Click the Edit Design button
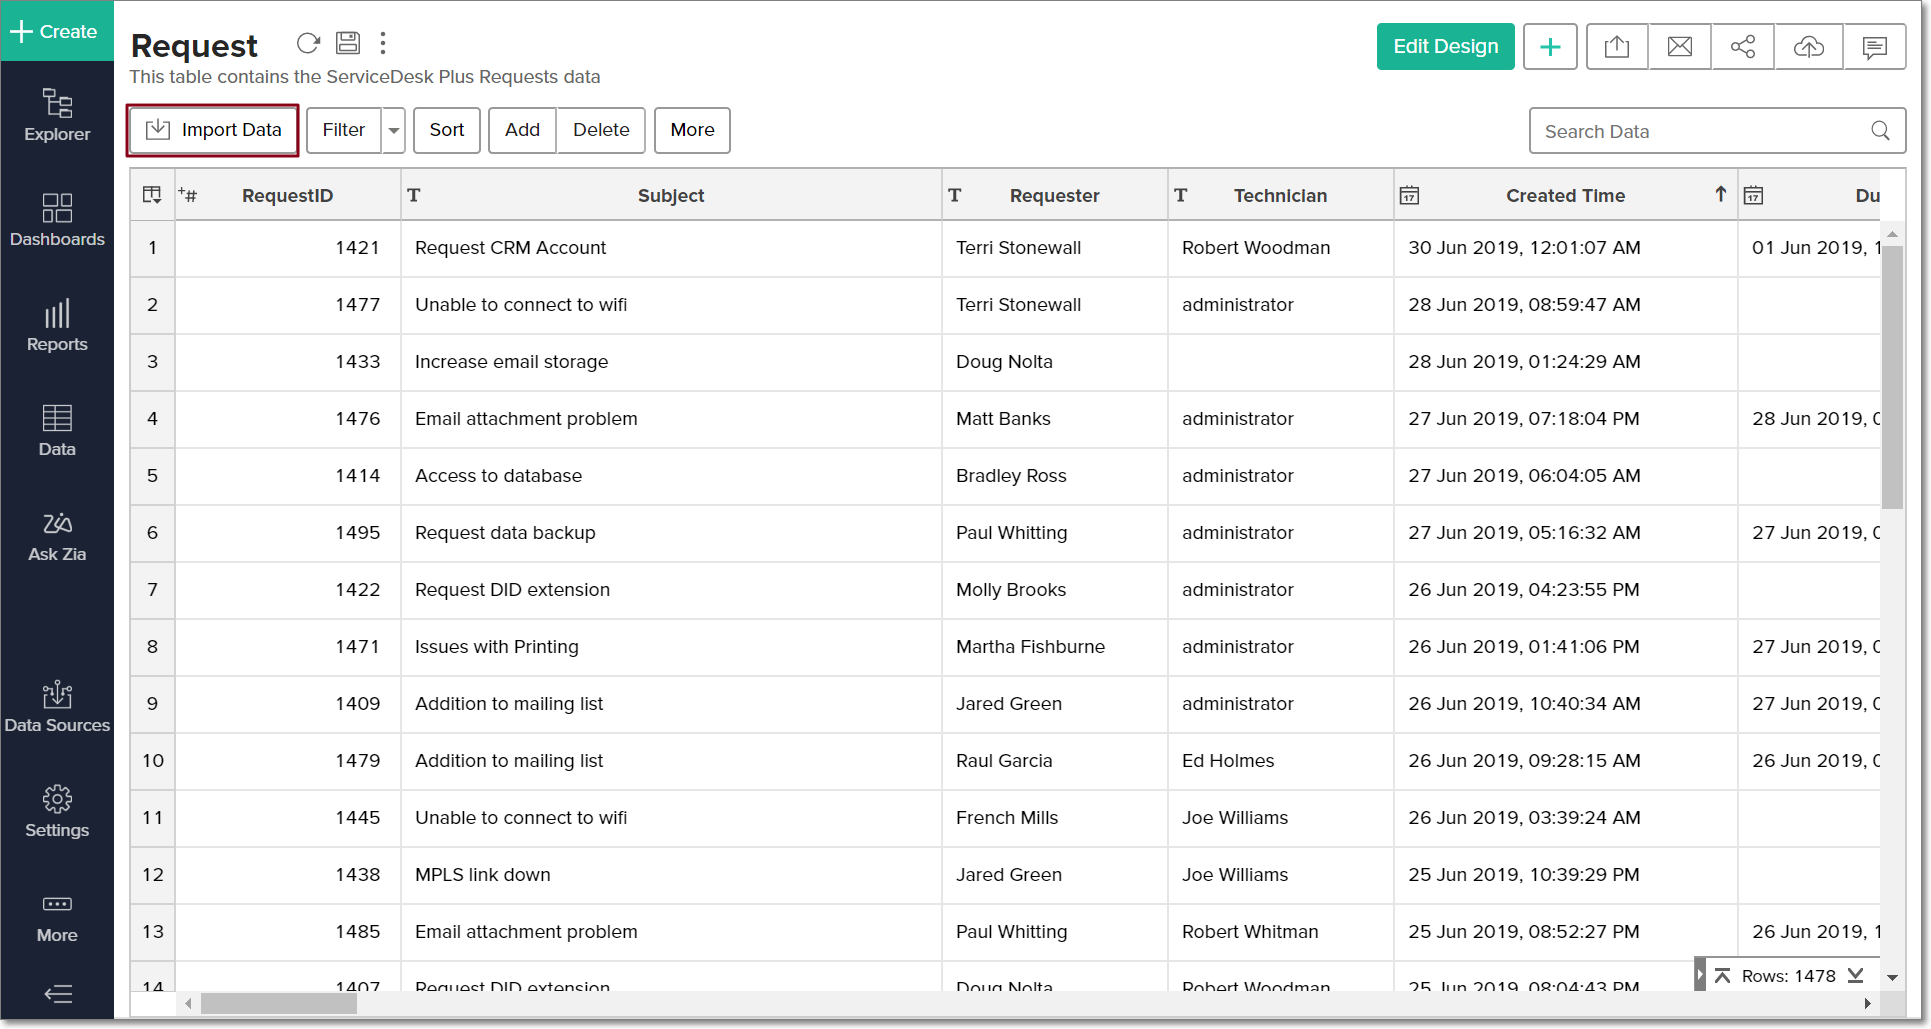Image resolution: width=1931 pixels, height=1029 pixels. 1445,47
